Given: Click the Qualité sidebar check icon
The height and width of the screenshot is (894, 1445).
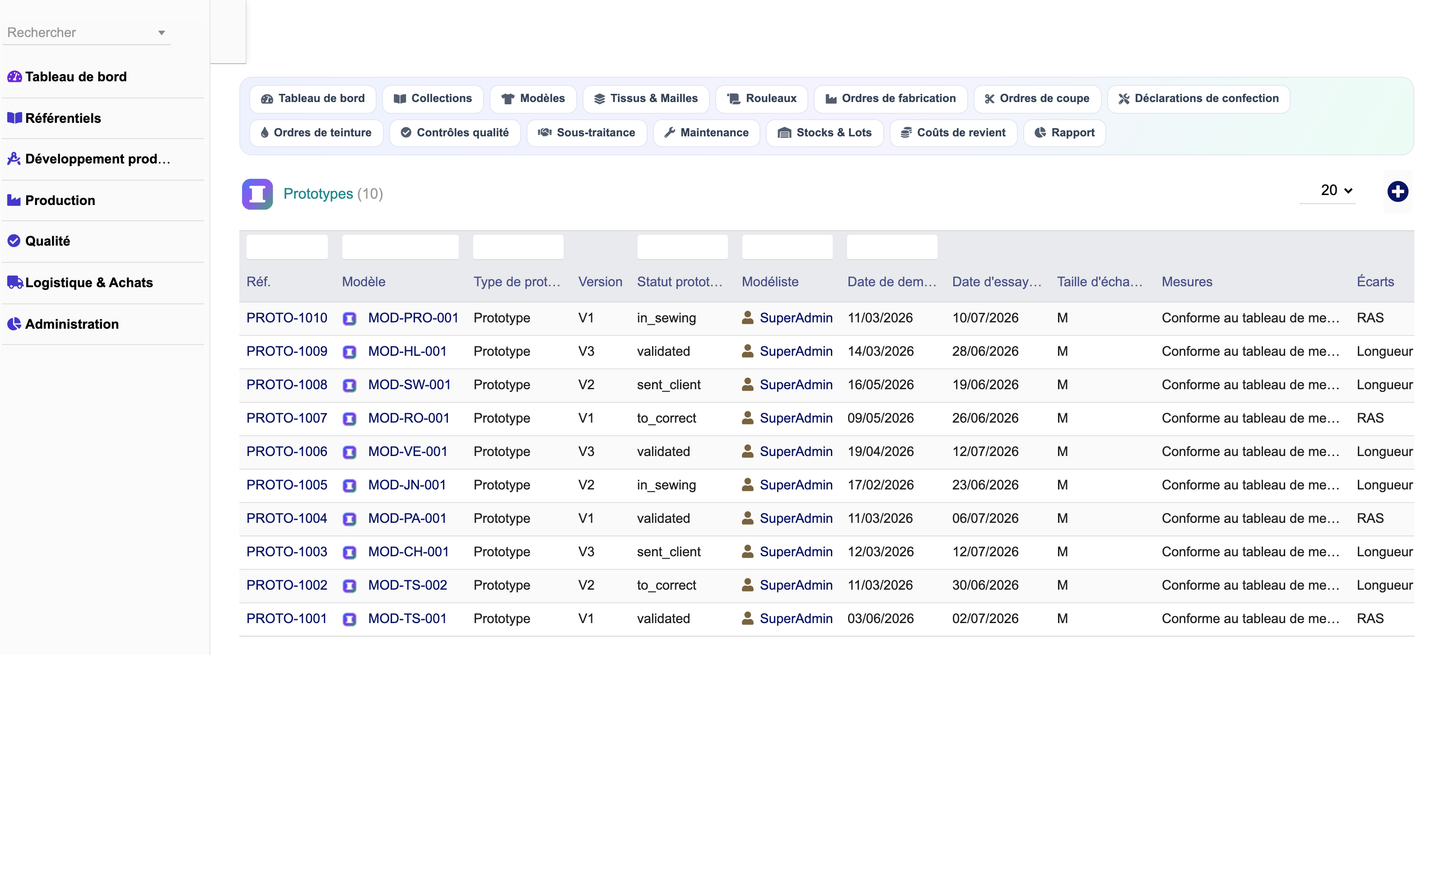Looking at the screenshot, I should pyautogui.click(x=14, y=241).
